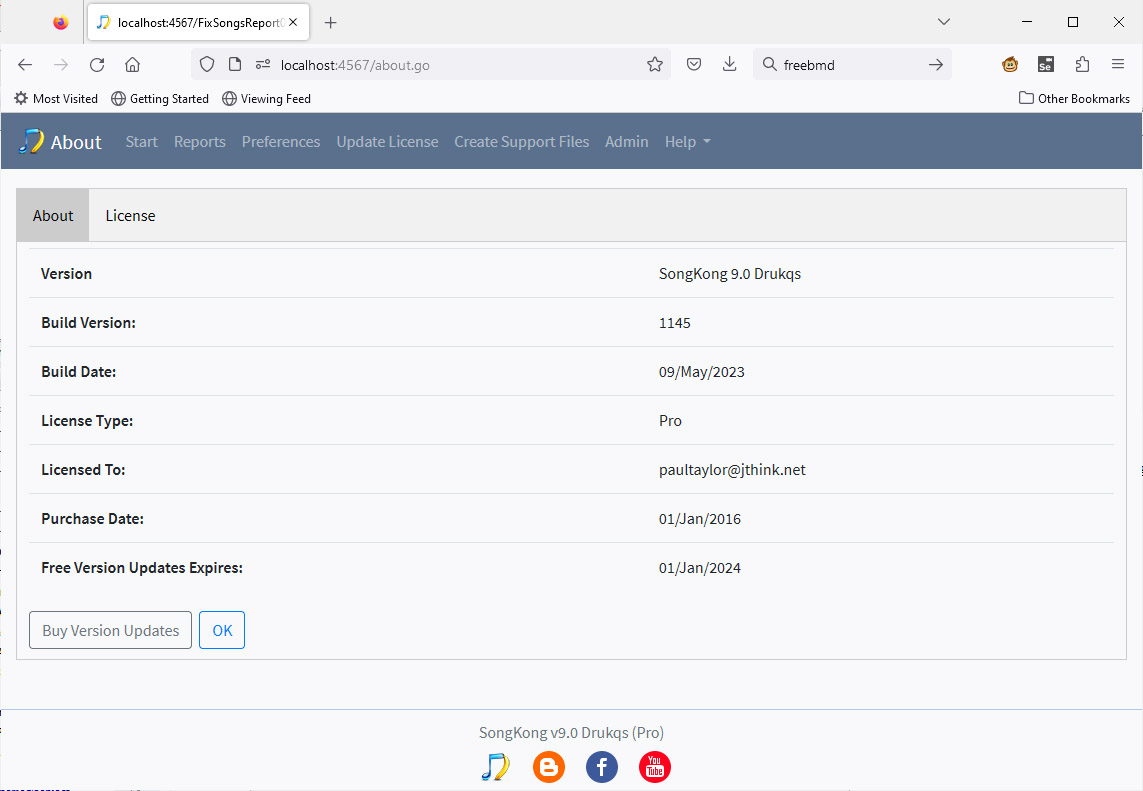Open the Most Visited bookmarks
Image resolution: width=1143 pixels, height=791 pixels.
click(x=56, y=98)
